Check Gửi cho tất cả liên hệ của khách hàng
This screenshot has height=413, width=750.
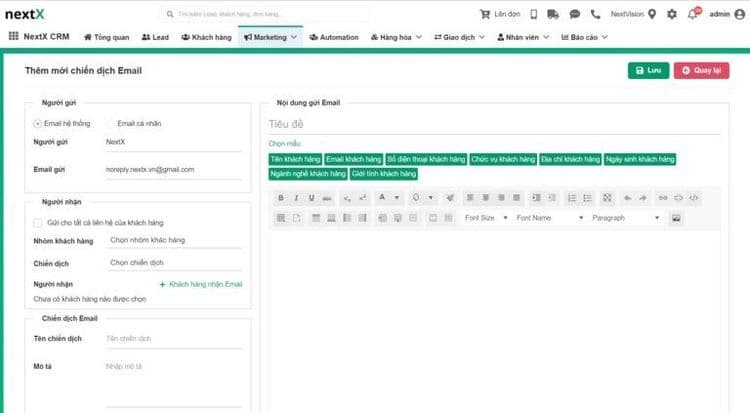[37, 223]
